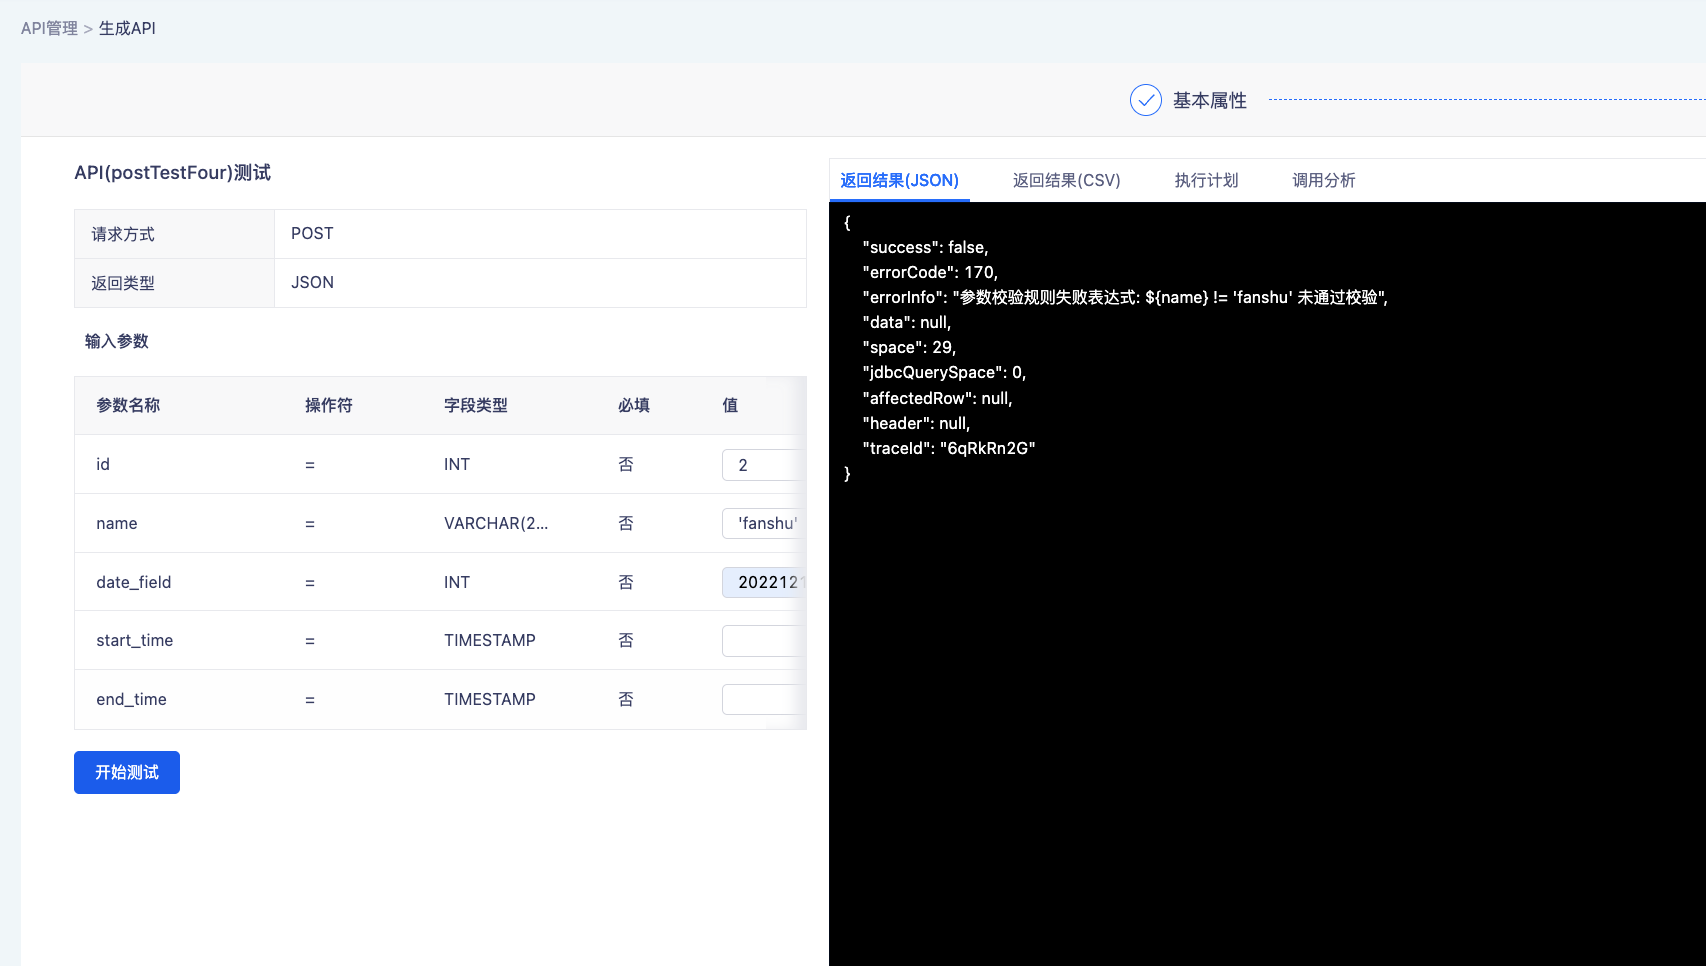
Task: Click the truncated VARCHAR(2... type cell
Action: click(496, 523)
